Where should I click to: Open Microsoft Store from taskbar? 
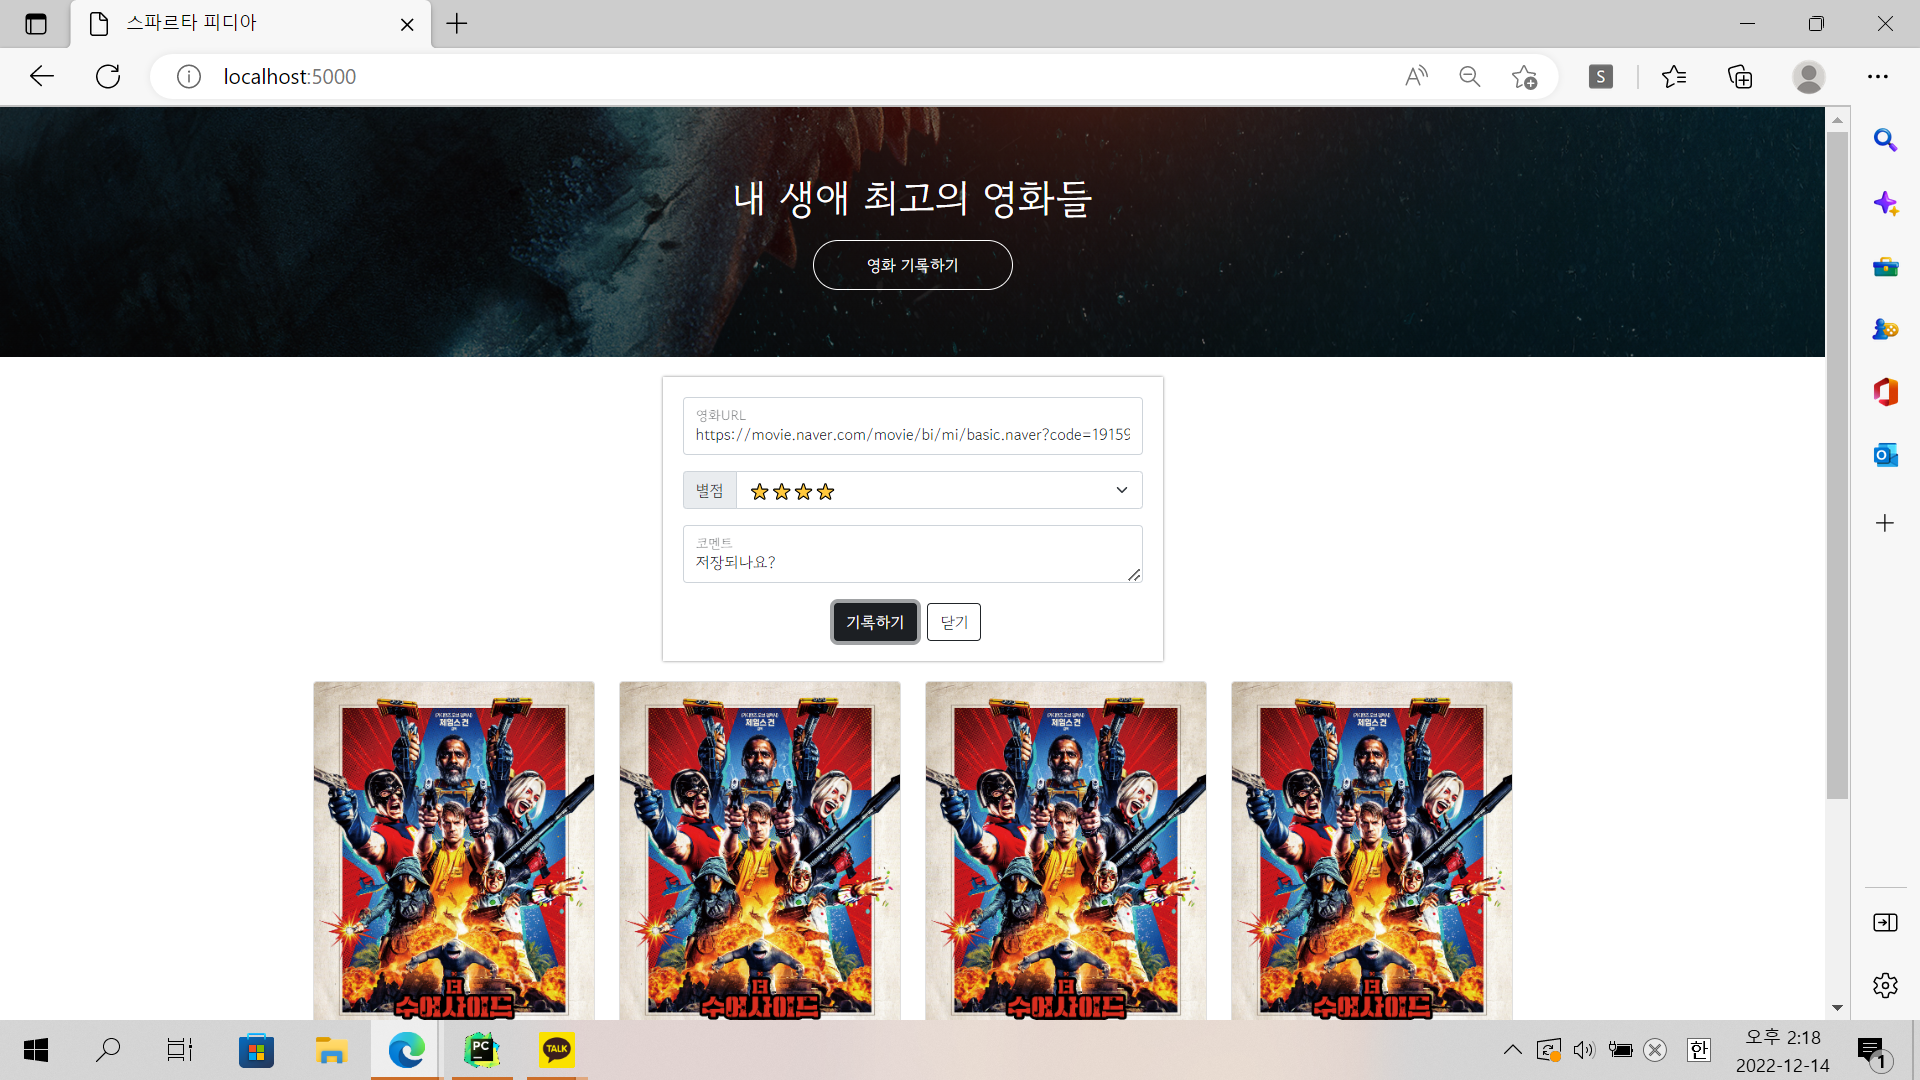point(256,1050)
